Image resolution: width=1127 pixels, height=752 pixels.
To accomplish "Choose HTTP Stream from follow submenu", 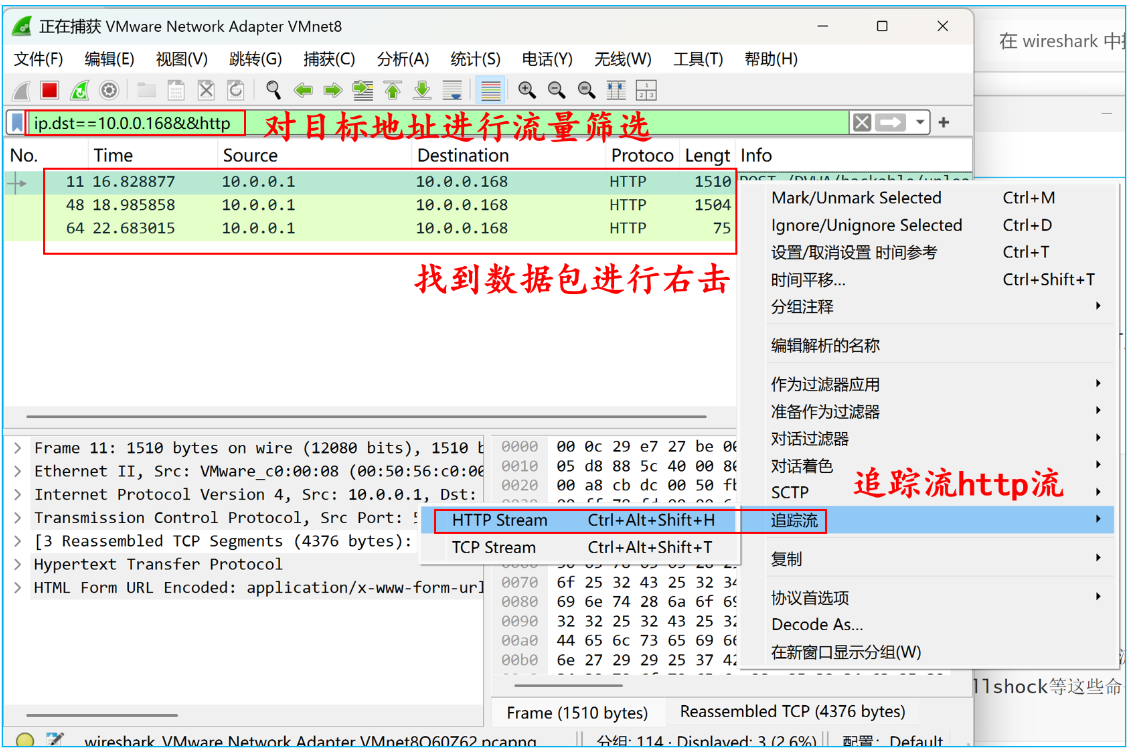I will click(582, 521).
